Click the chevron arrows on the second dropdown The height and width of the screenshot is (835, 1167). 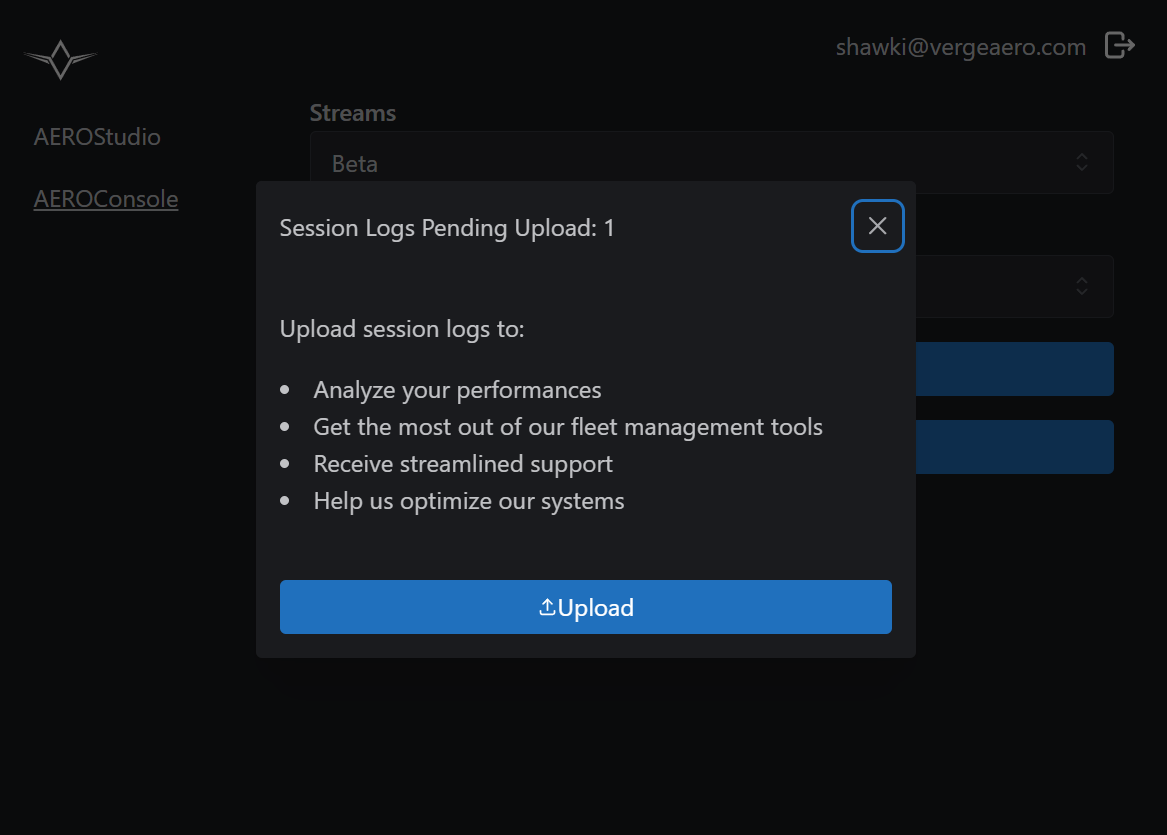(x=1081, y=286)
